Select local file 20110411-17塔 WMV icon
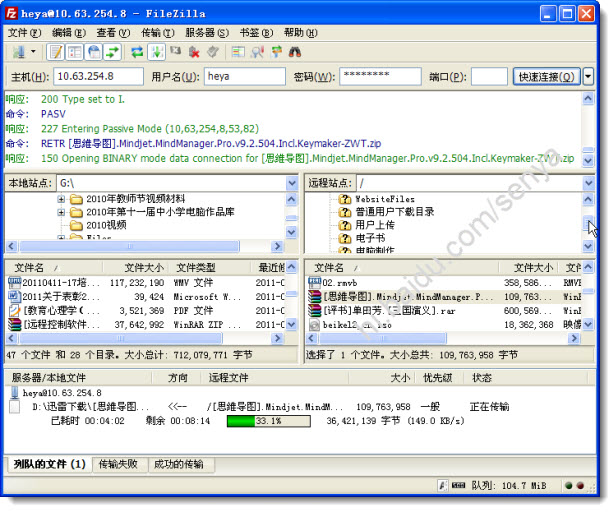The height and width of the screenshot is (512, 615). tap(15, 282)
